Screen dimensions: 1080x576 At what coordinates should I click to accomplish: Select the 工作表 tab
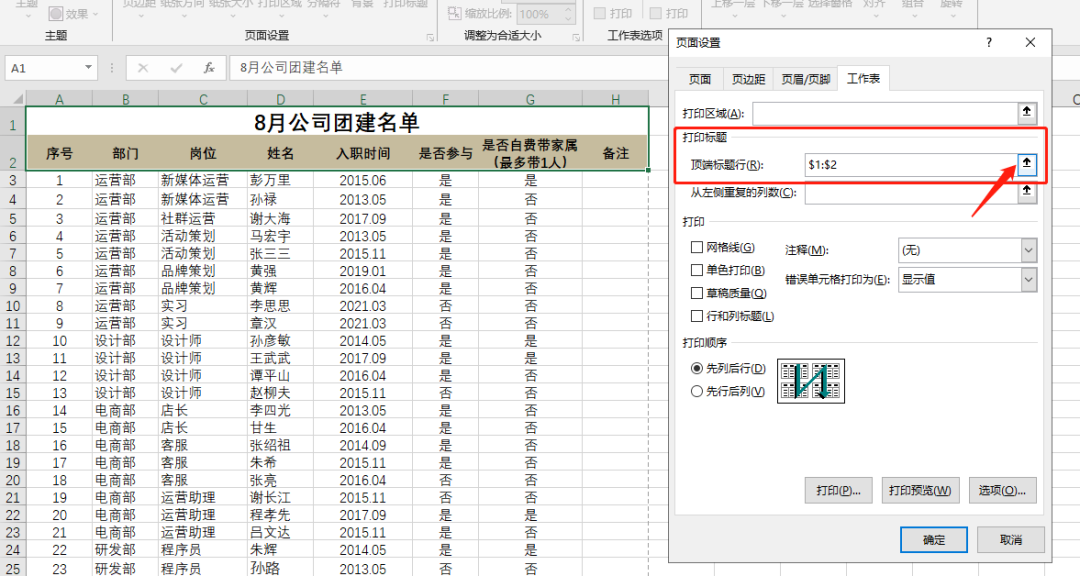point(864,79)
